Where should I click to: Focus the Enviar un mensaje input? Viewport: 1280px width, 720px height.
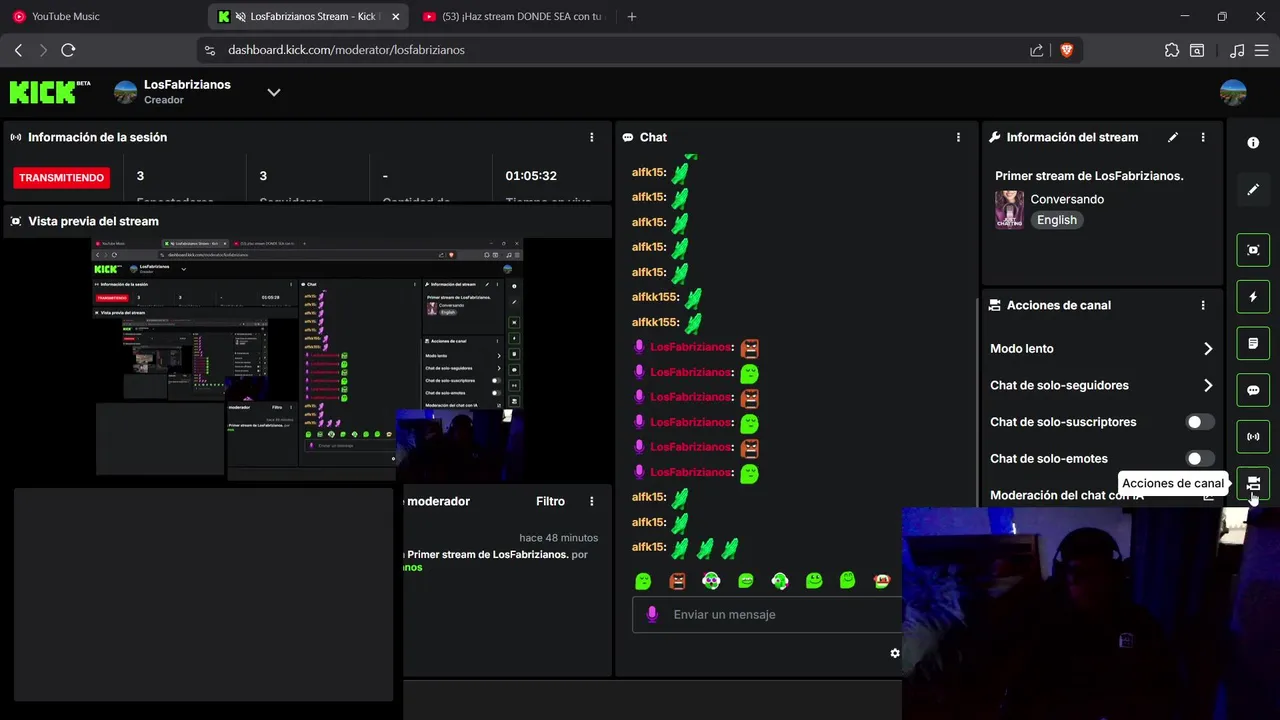click(767, 614)
